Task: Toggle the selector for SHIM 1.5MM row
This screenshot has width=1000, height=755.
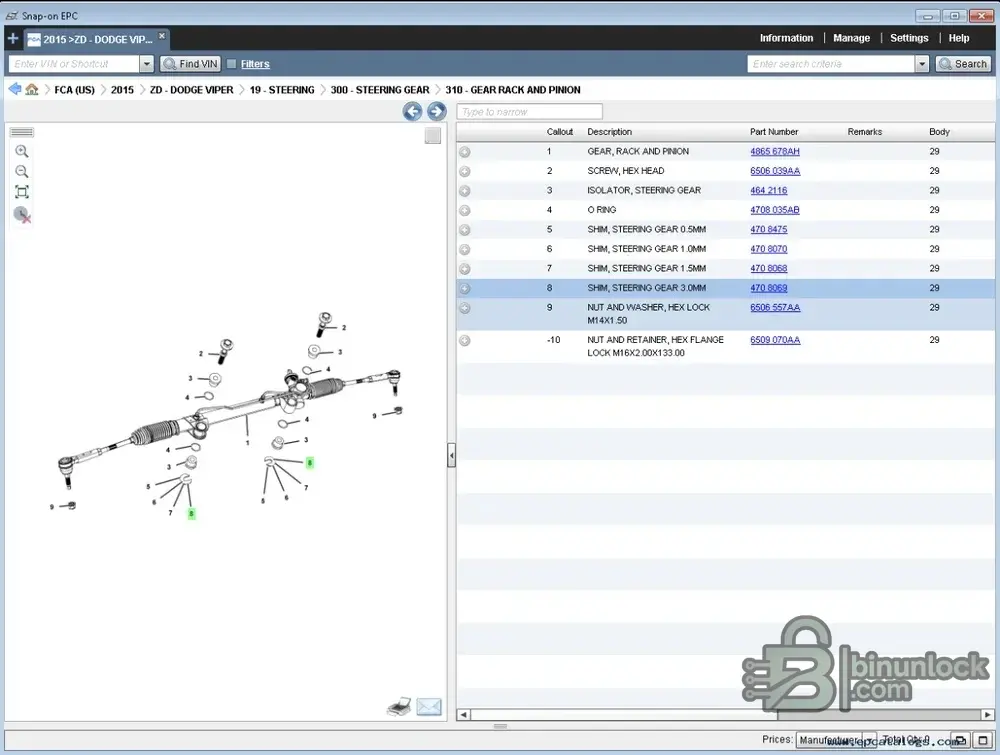Action: (465, 269)
